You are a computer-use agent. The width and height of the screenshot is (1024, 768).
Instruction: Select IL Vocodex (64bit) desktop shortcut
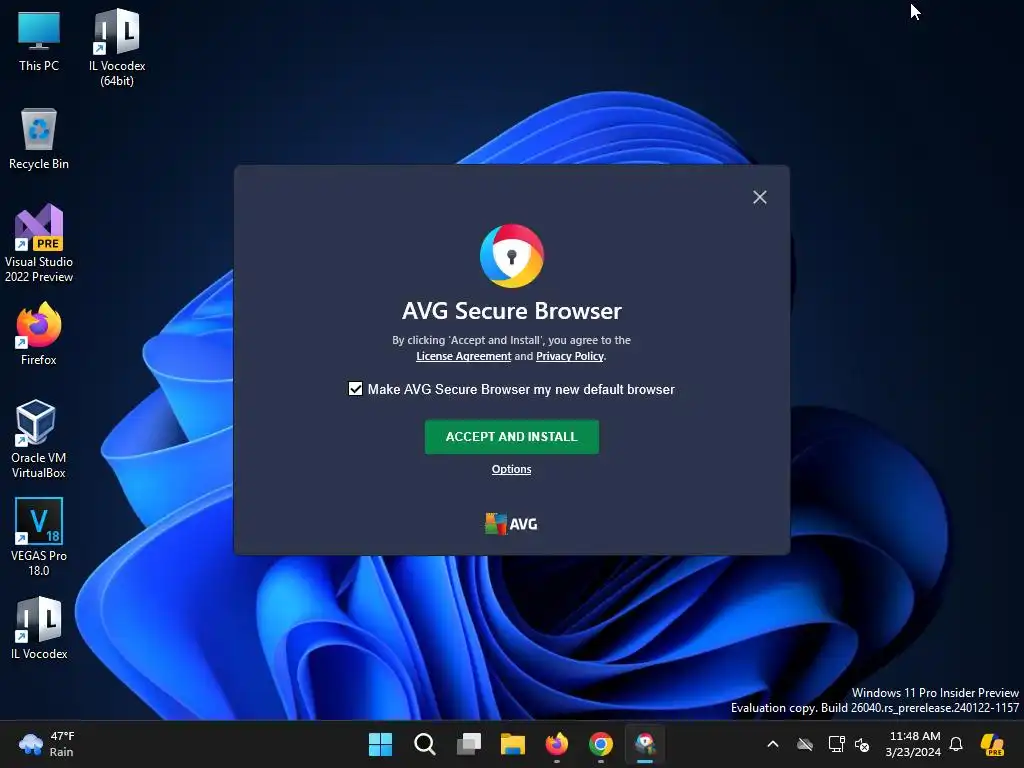(x=117, y=47)
